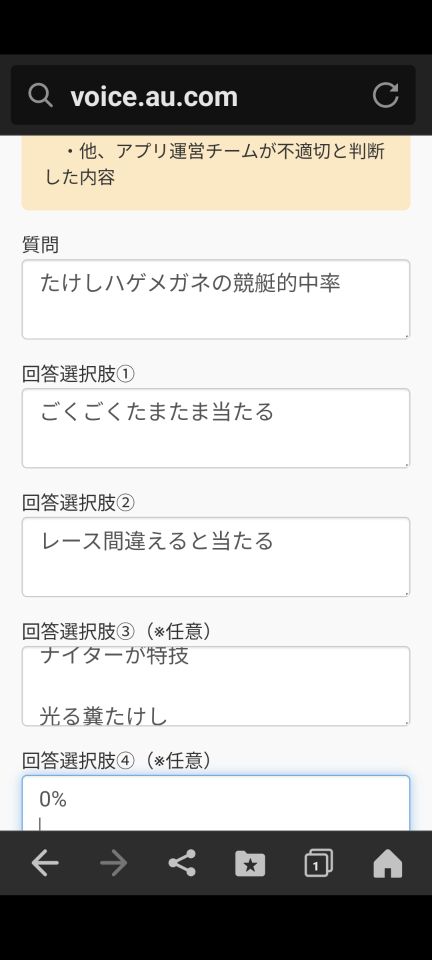Click the 質問 label above the first field
Image resolution: width=432 pixels, height=960 pixels.
(x=40, y=245)
